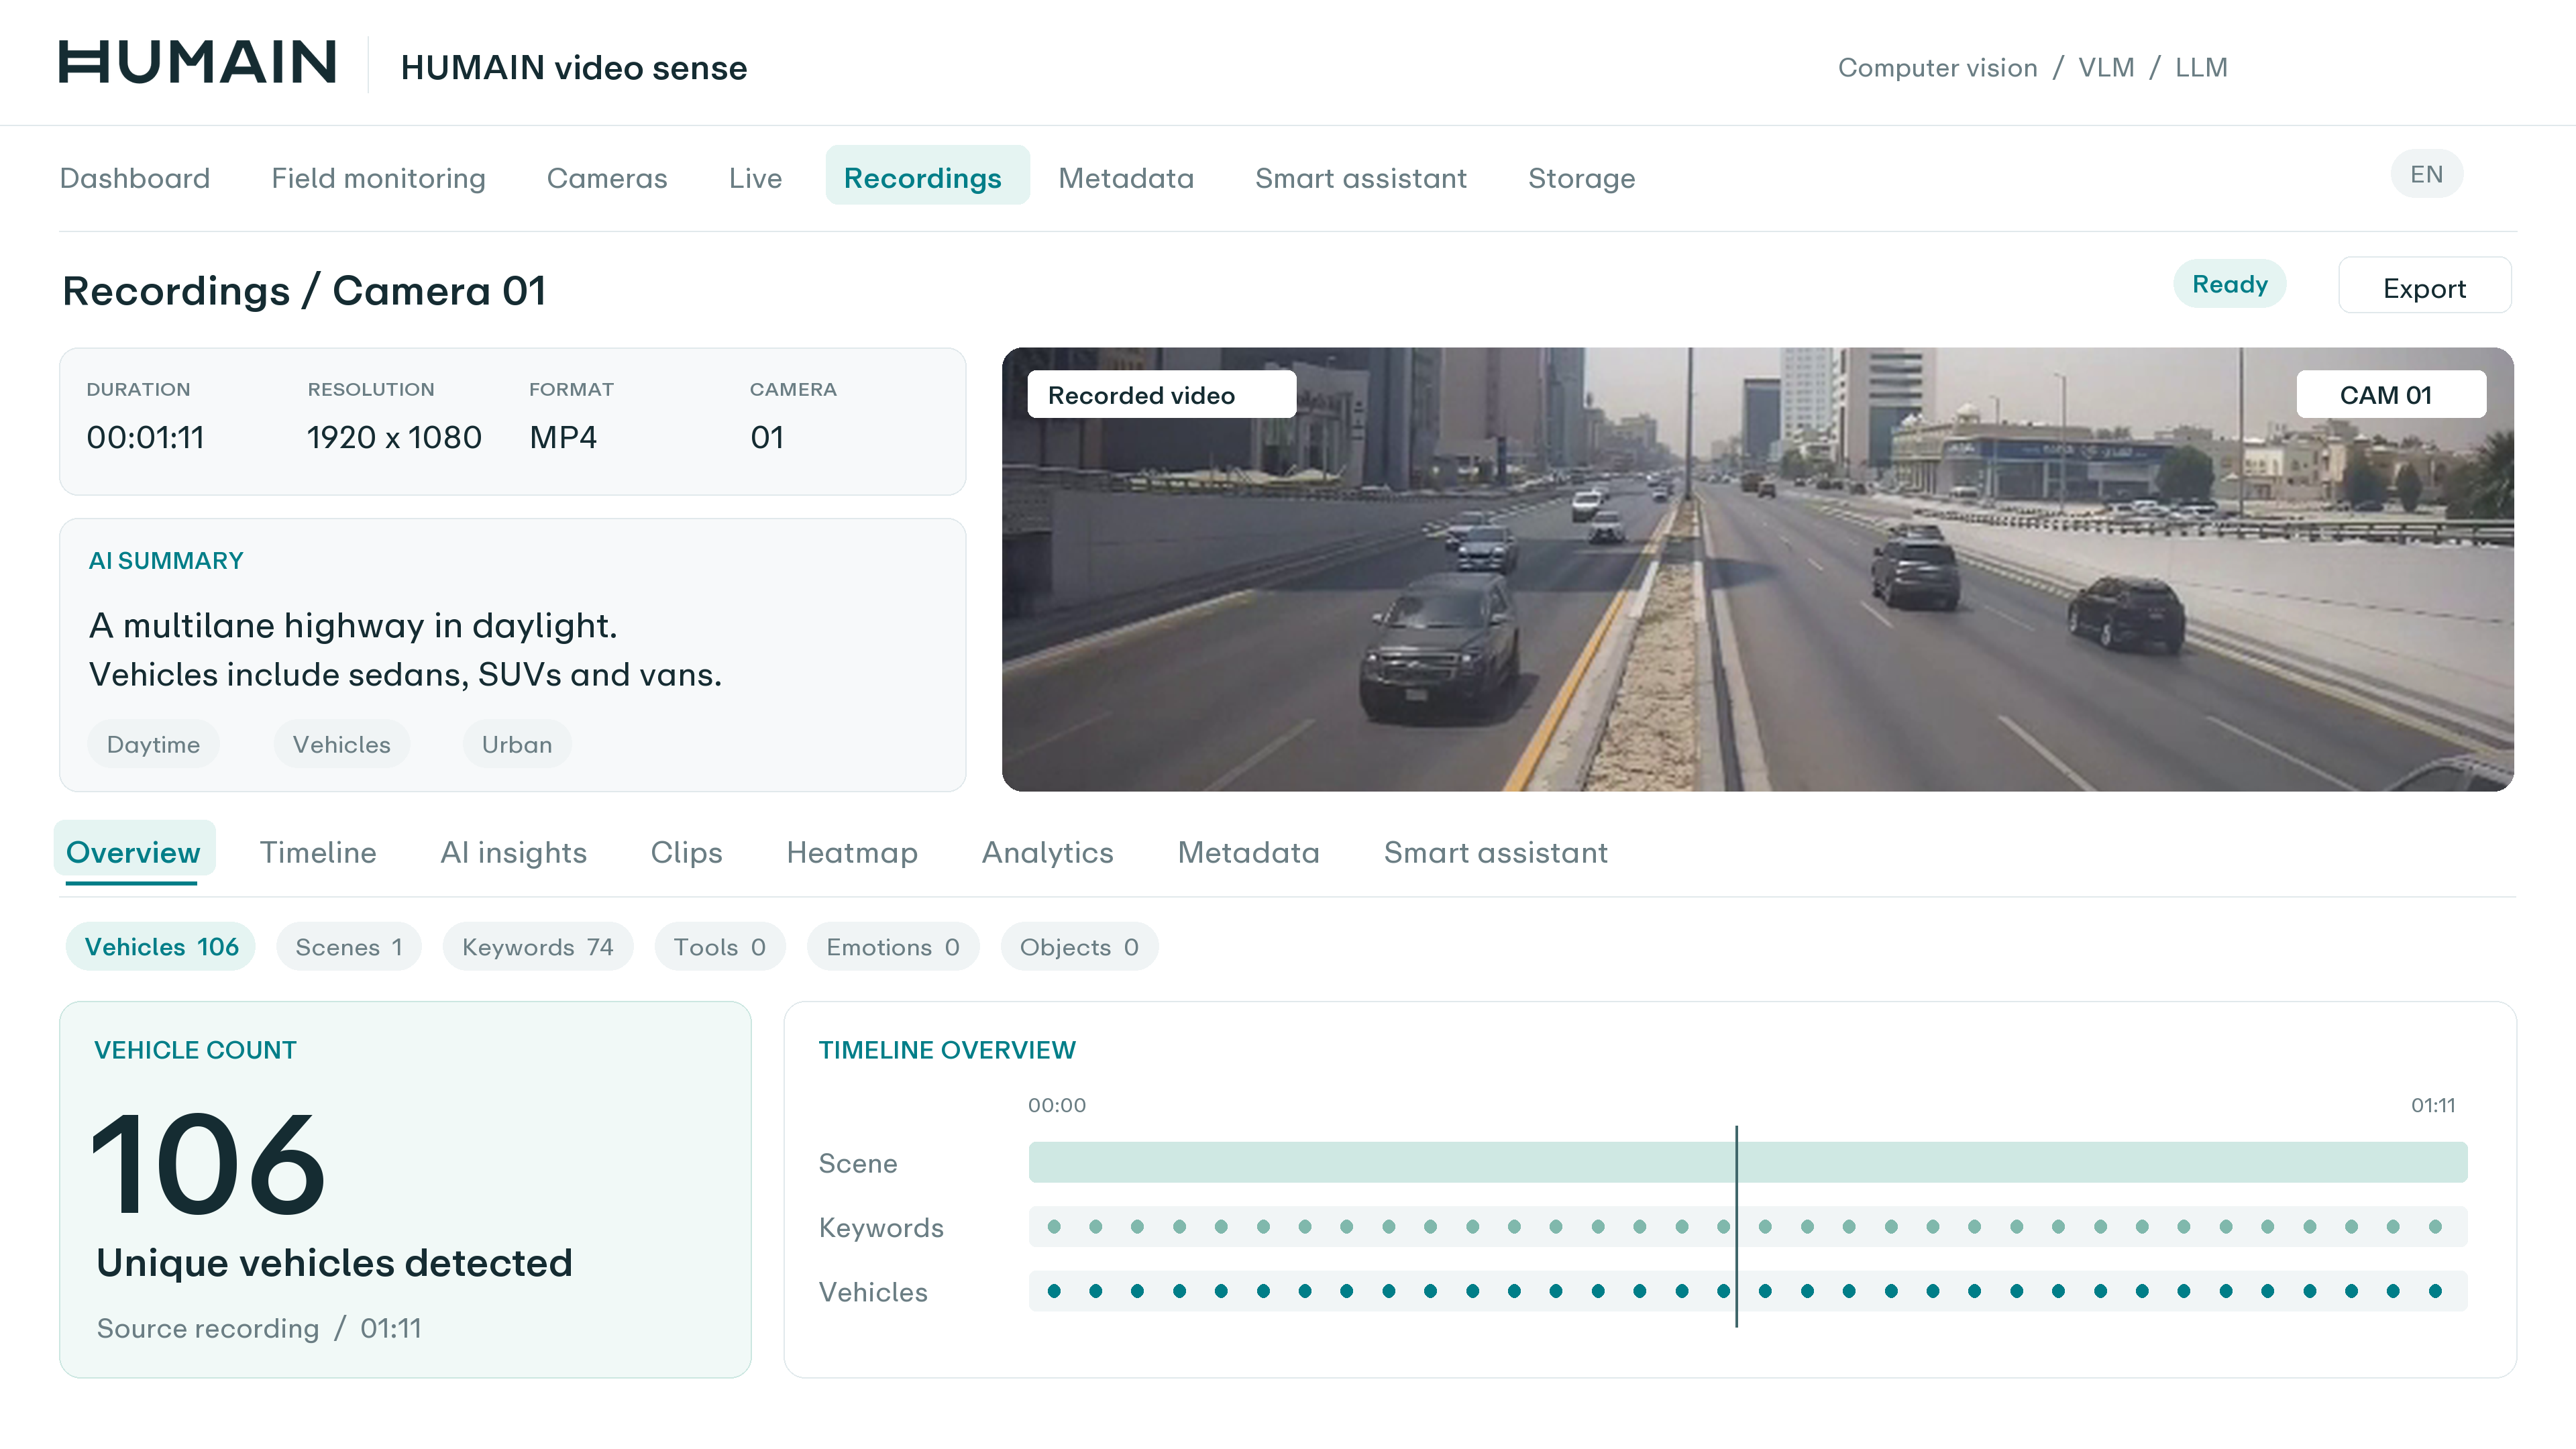The height and width of the screenshot is (1449, 2576).
Task: Open the Clips sub-tab
Action: click(x=686, y=852)
